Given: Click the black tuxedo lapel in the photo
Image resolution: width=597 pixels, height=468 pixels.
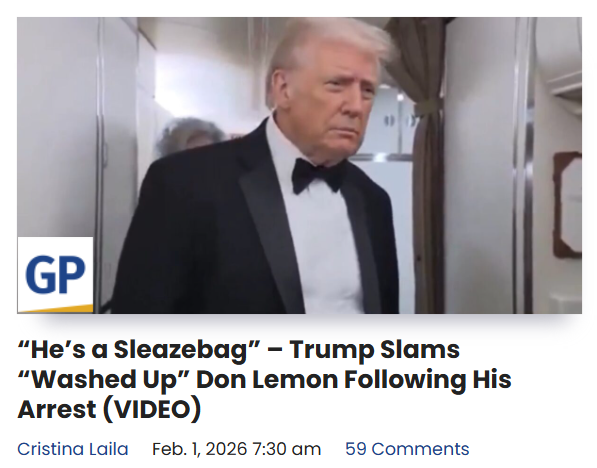Looking at the screenshot, I should (x=272, y=221).
